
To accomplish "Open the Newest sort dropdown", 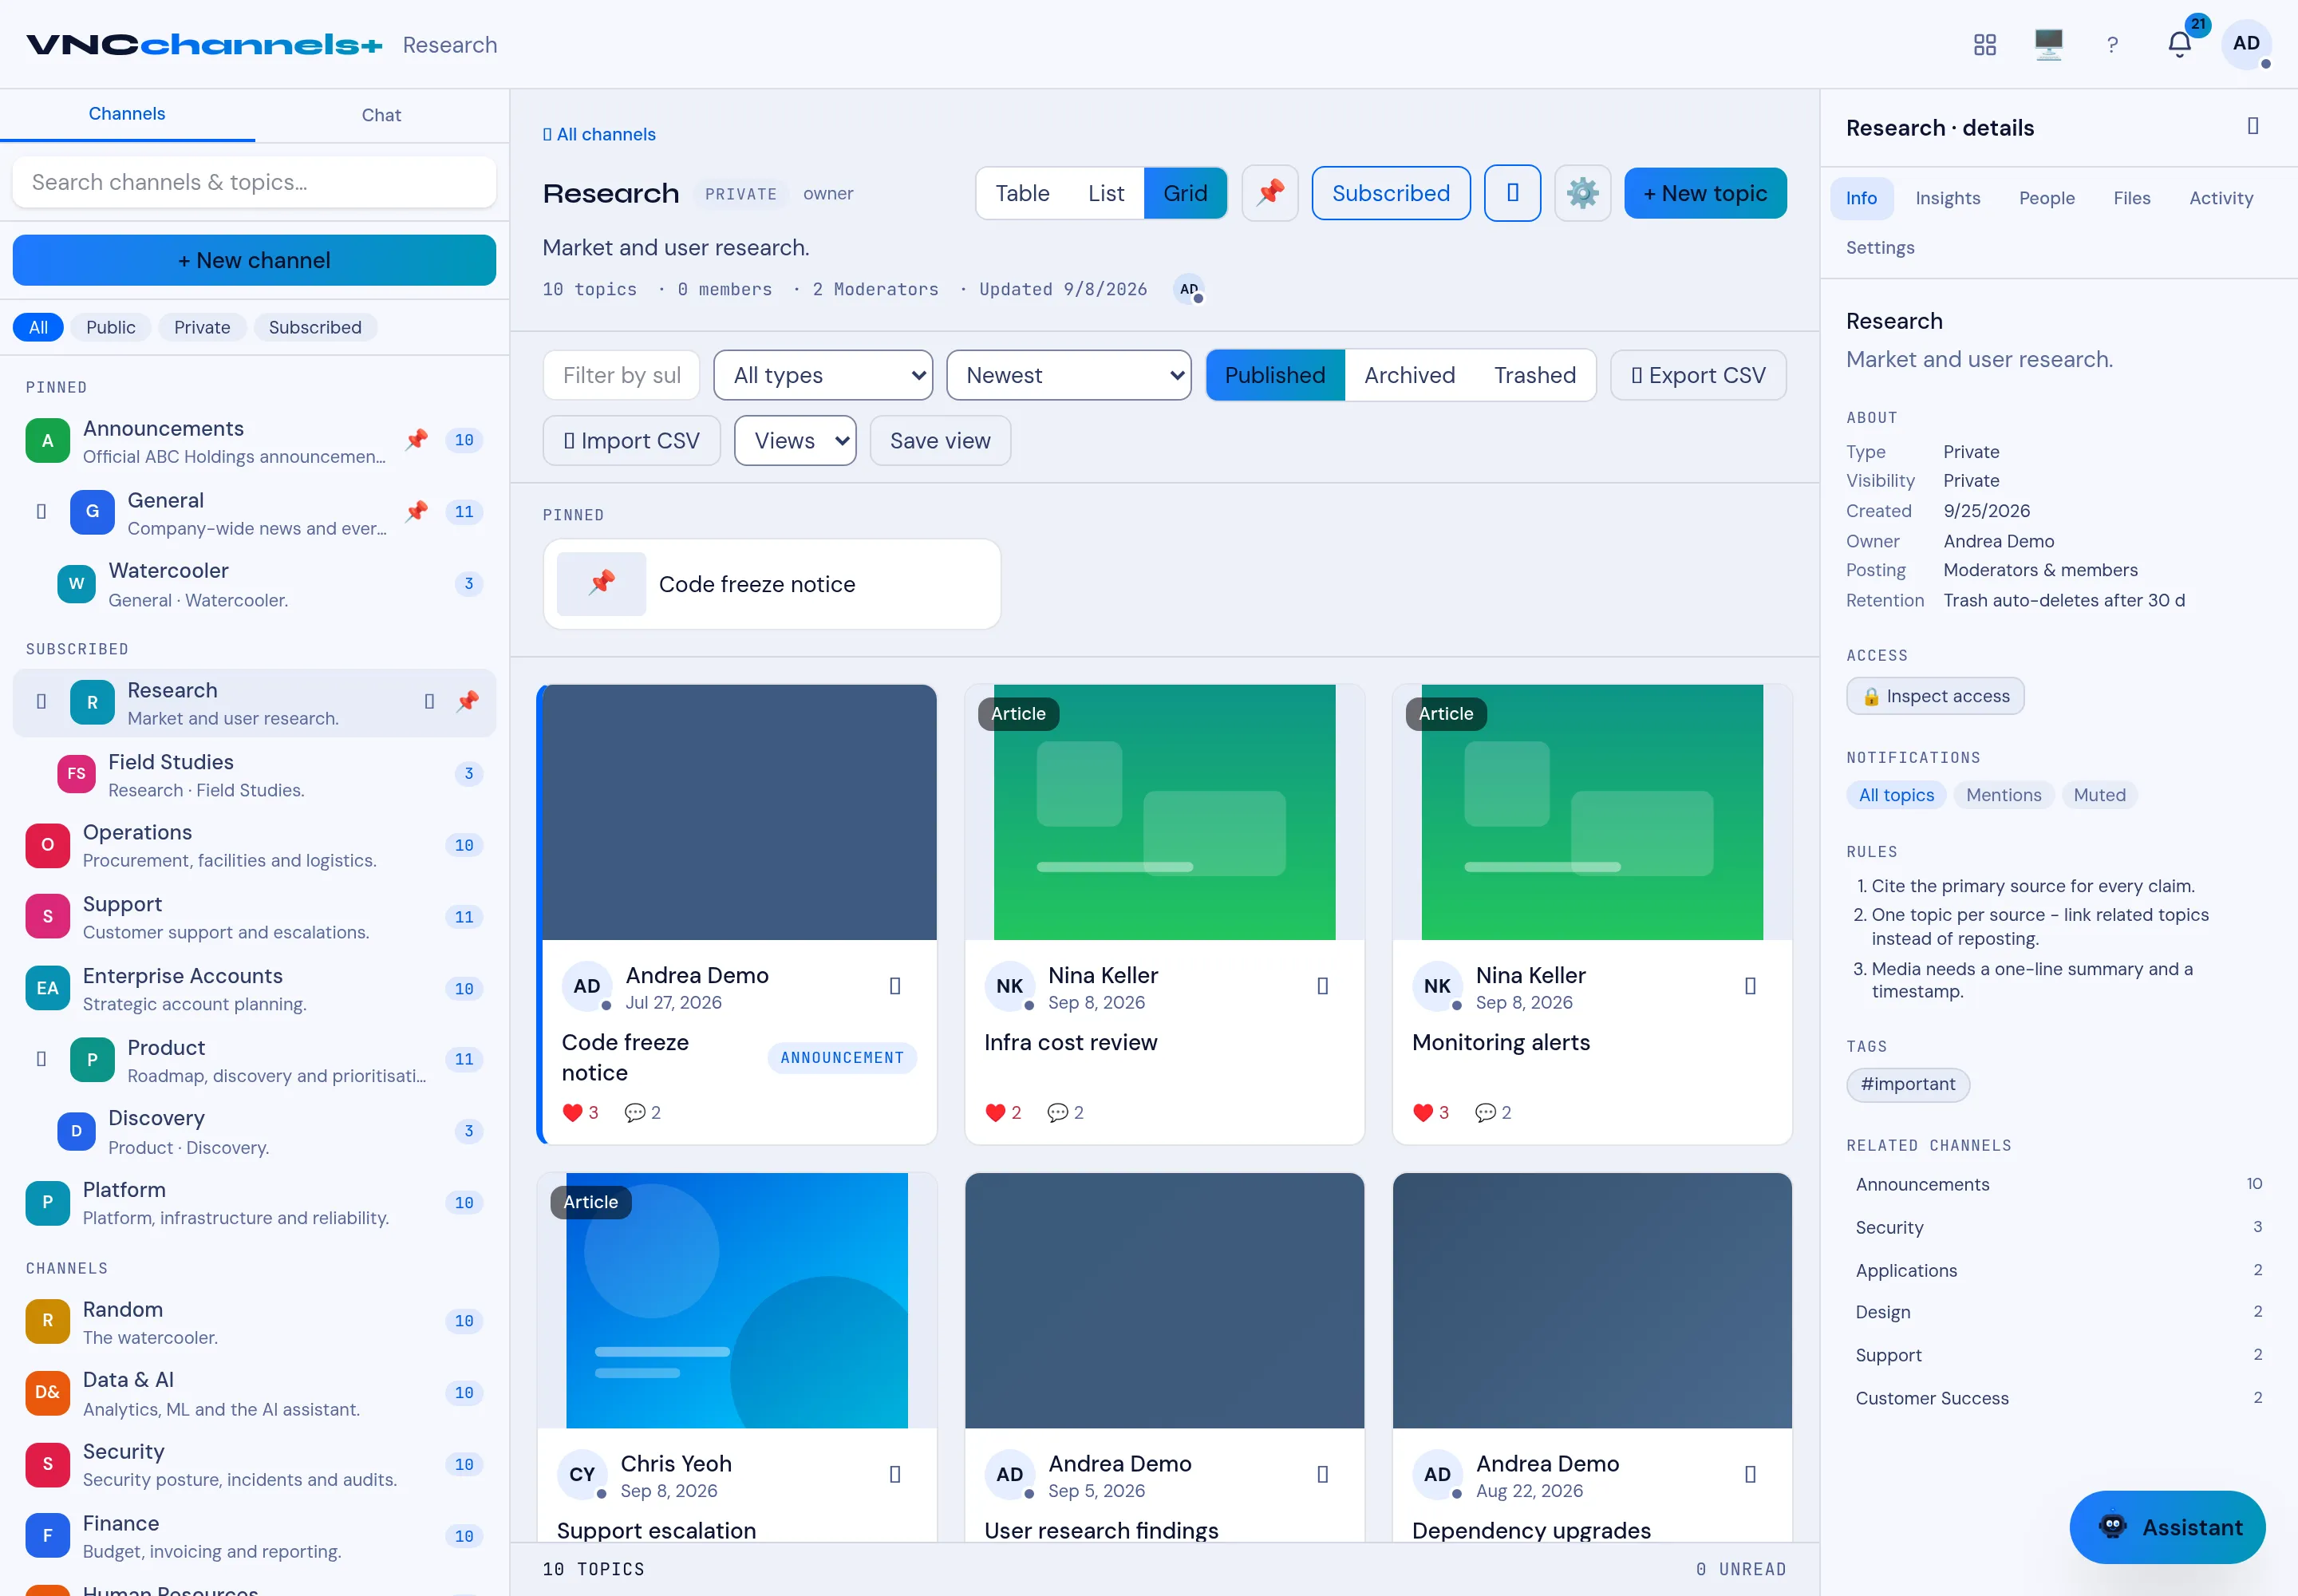I will point(1068,375).
